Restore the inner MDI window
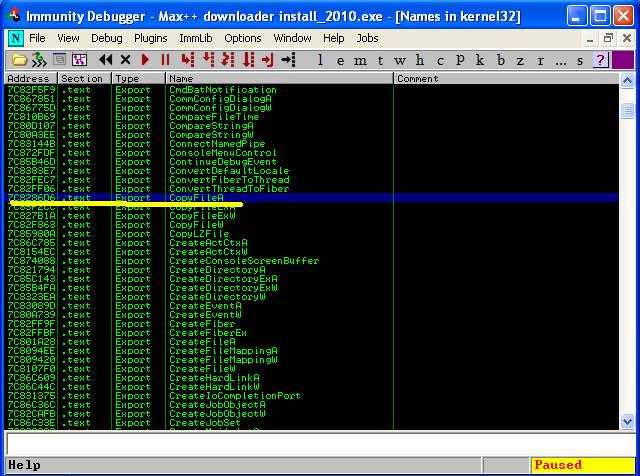Viewport: 640px width, 476px height. [608, 38]
